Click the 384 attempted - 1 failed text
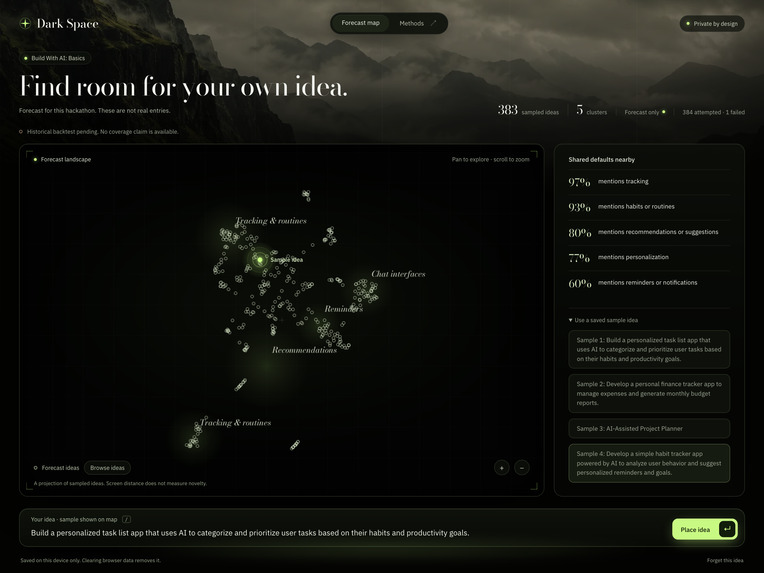Viewport: 764px width, 573px height. click(713, 112)
